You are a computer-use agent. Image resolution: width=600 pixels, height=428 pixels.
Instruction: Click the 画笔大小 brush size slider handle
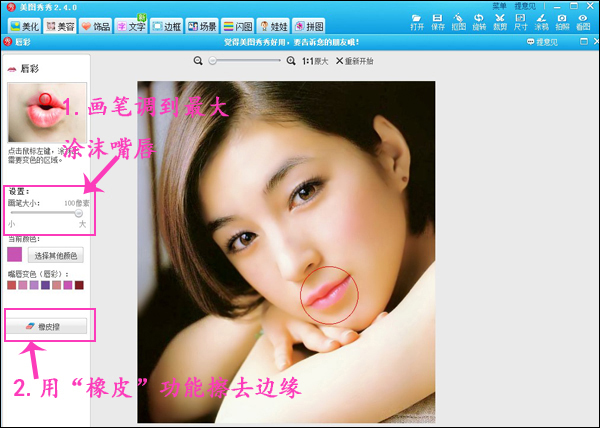78,213
